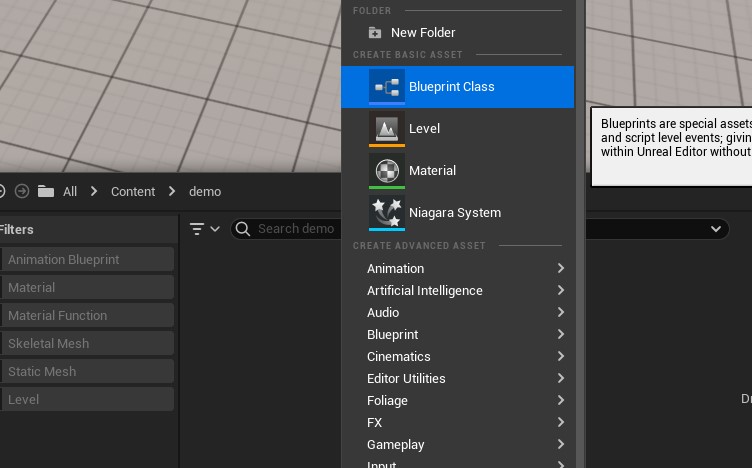
Task: Go to demo folder breadcrumb
Action: pos(205,192)
